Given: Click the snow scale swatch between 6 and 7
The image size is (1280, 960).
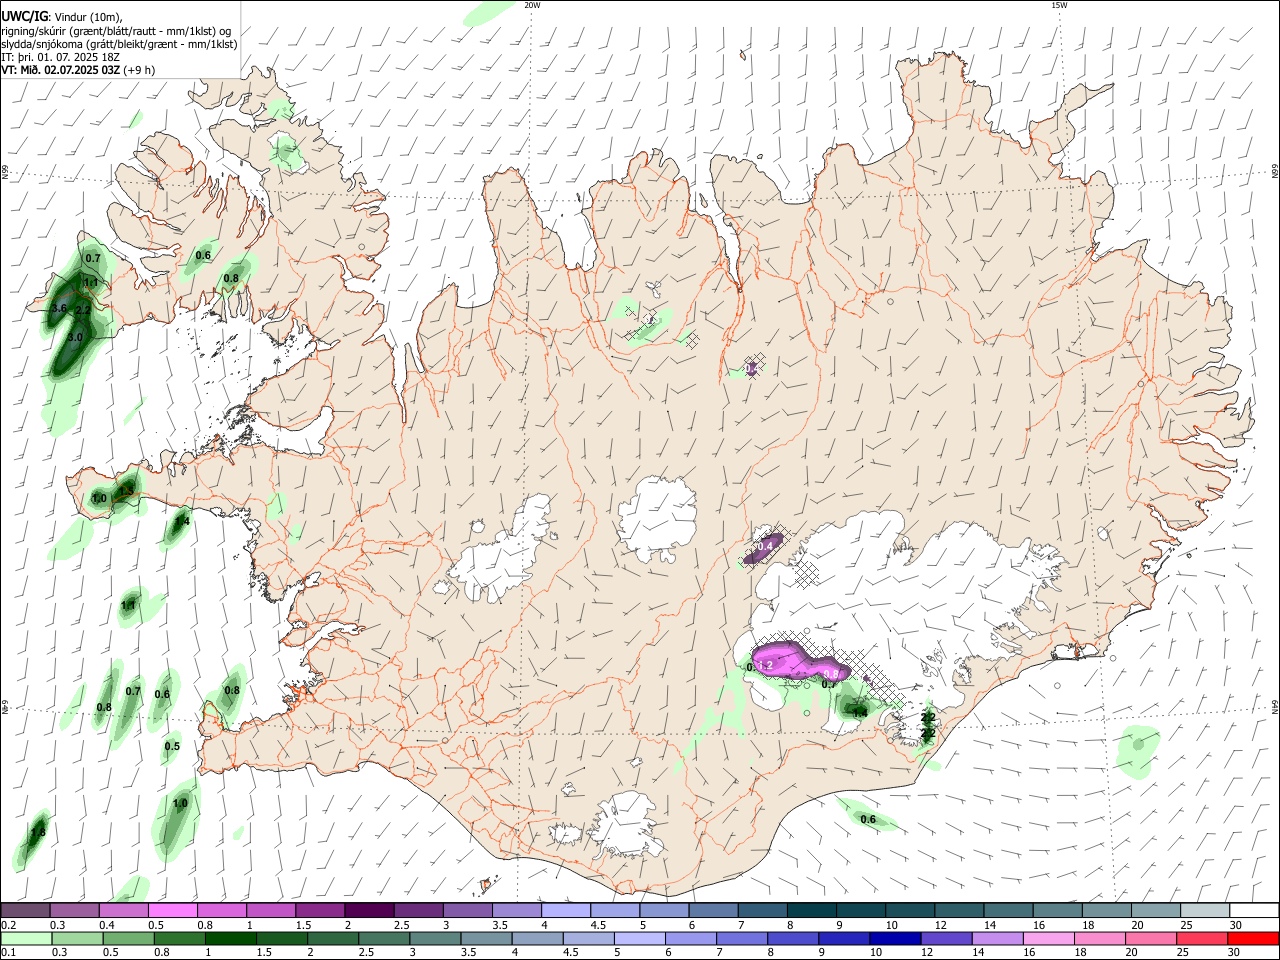Looking at the screenshot, I should 712,910.
